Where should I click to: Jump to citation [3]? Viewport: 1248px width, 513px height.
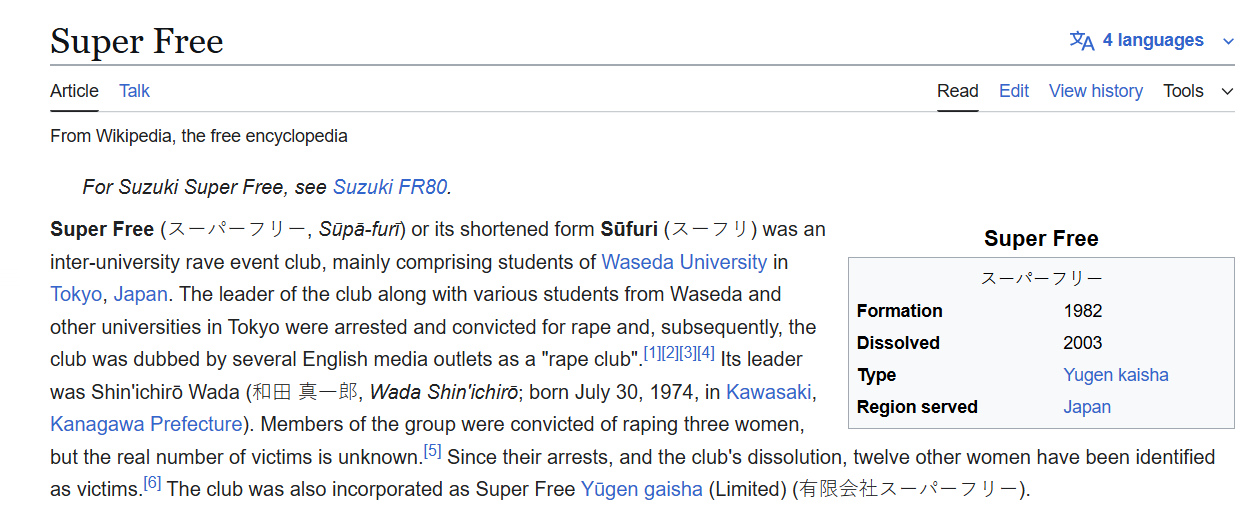tap(688, 353)
